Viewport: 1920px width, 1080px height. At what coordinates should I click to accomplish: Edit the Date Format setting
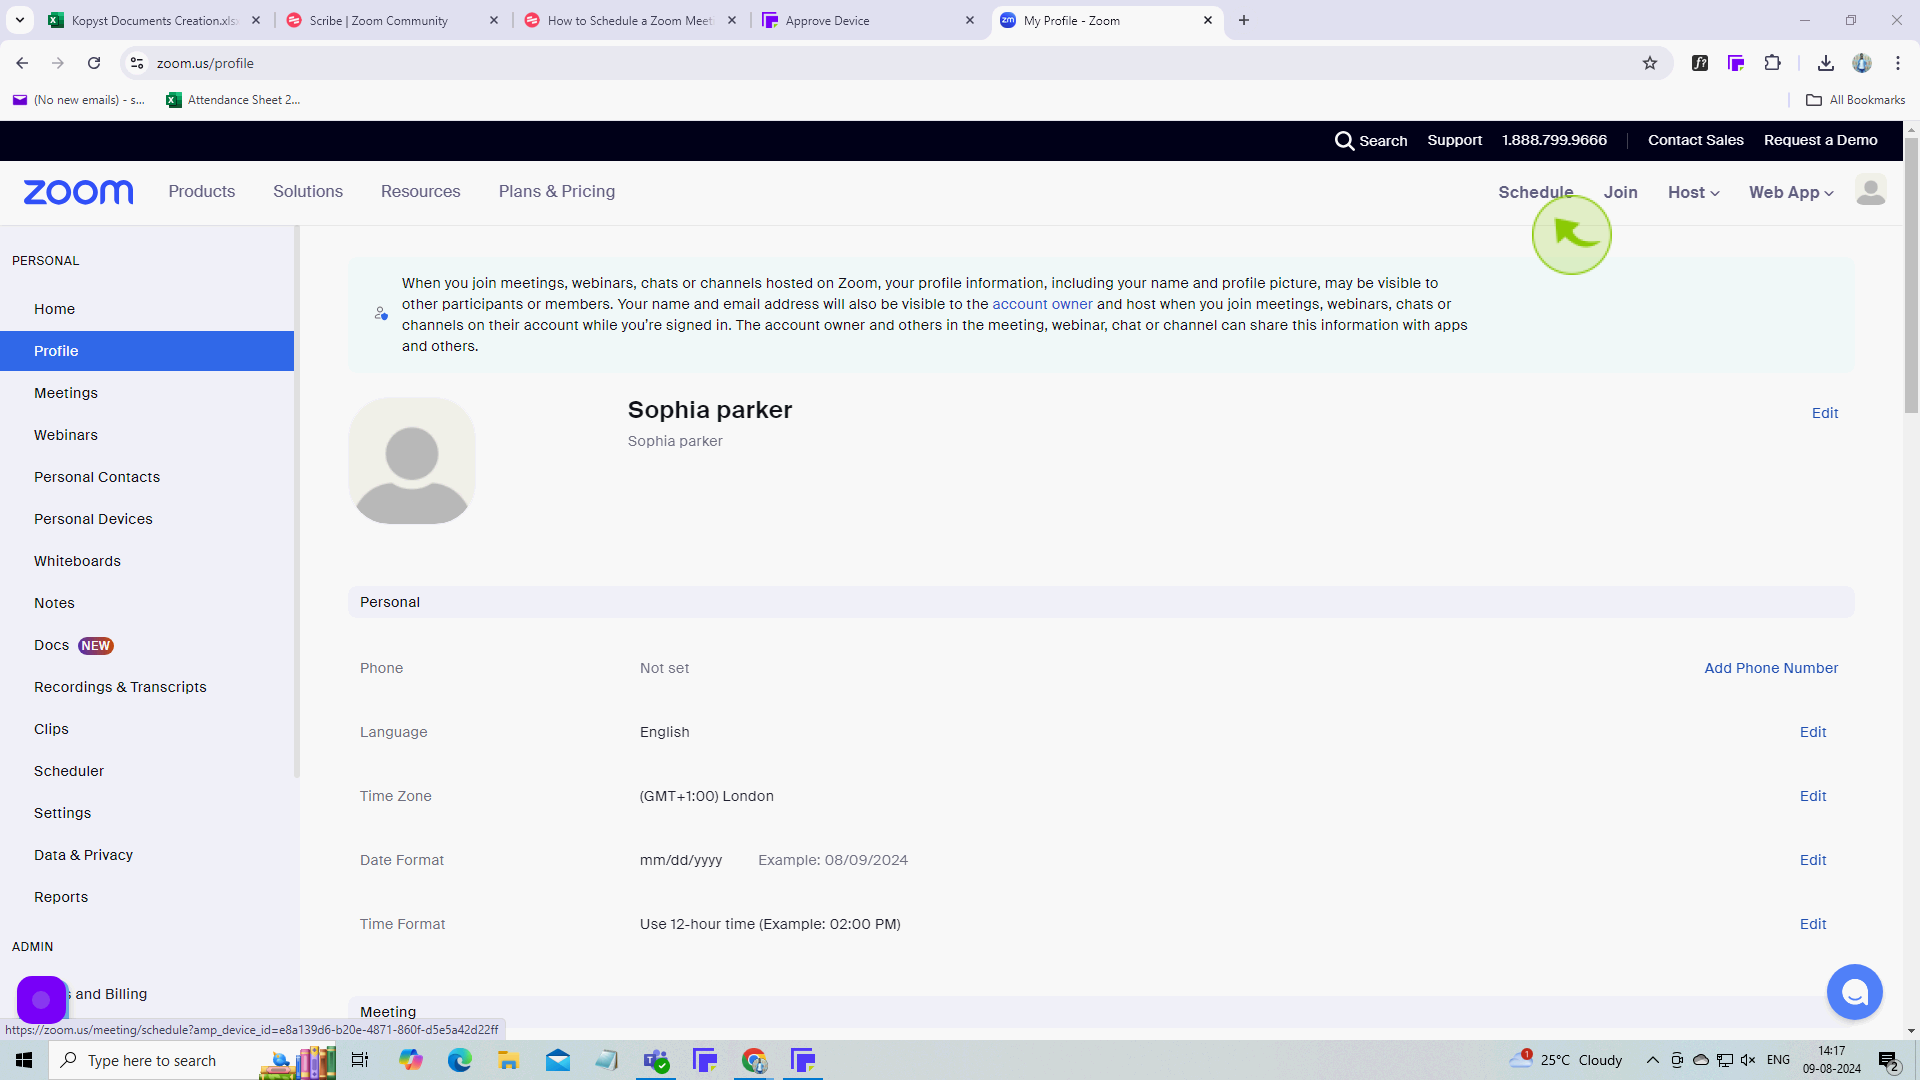pos(1813,860)
